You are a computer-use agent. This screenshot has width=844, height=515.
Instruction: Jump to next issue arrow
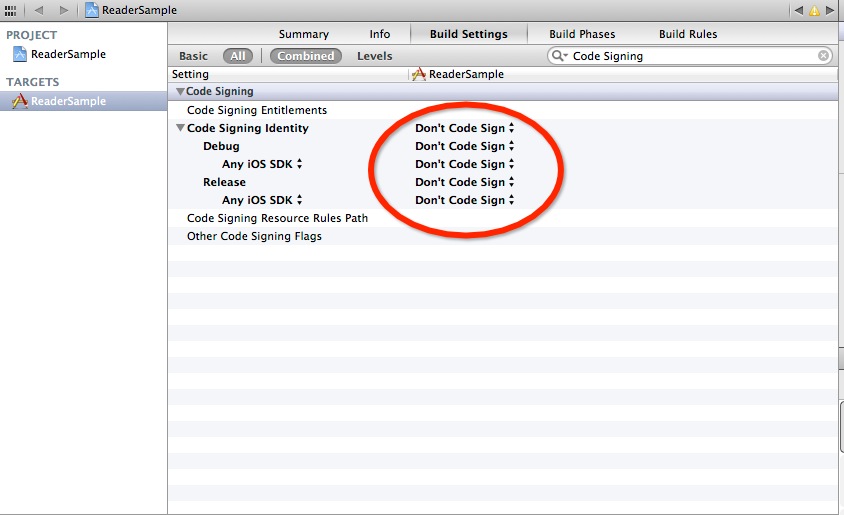(x=831, y=10)
